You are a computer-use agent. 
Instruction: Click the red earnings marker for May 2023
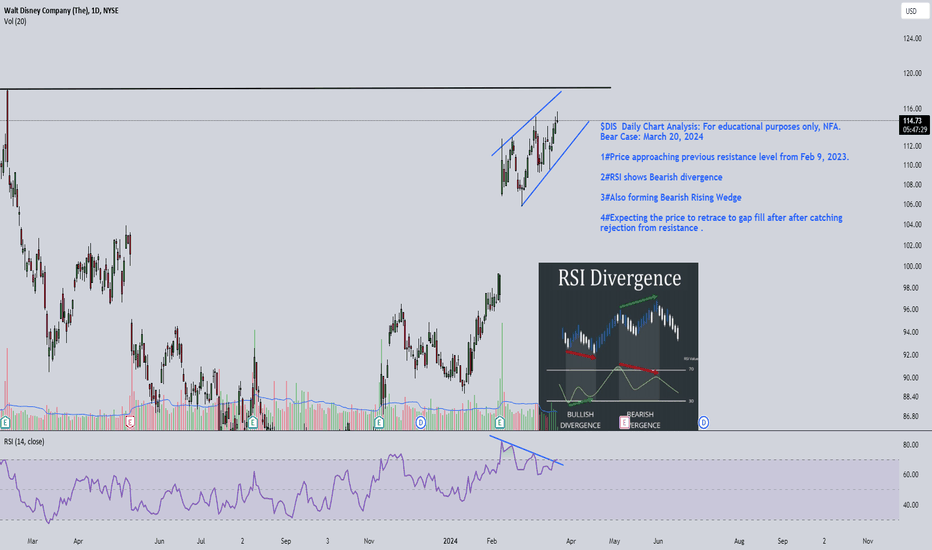click(x=130, y=422)
